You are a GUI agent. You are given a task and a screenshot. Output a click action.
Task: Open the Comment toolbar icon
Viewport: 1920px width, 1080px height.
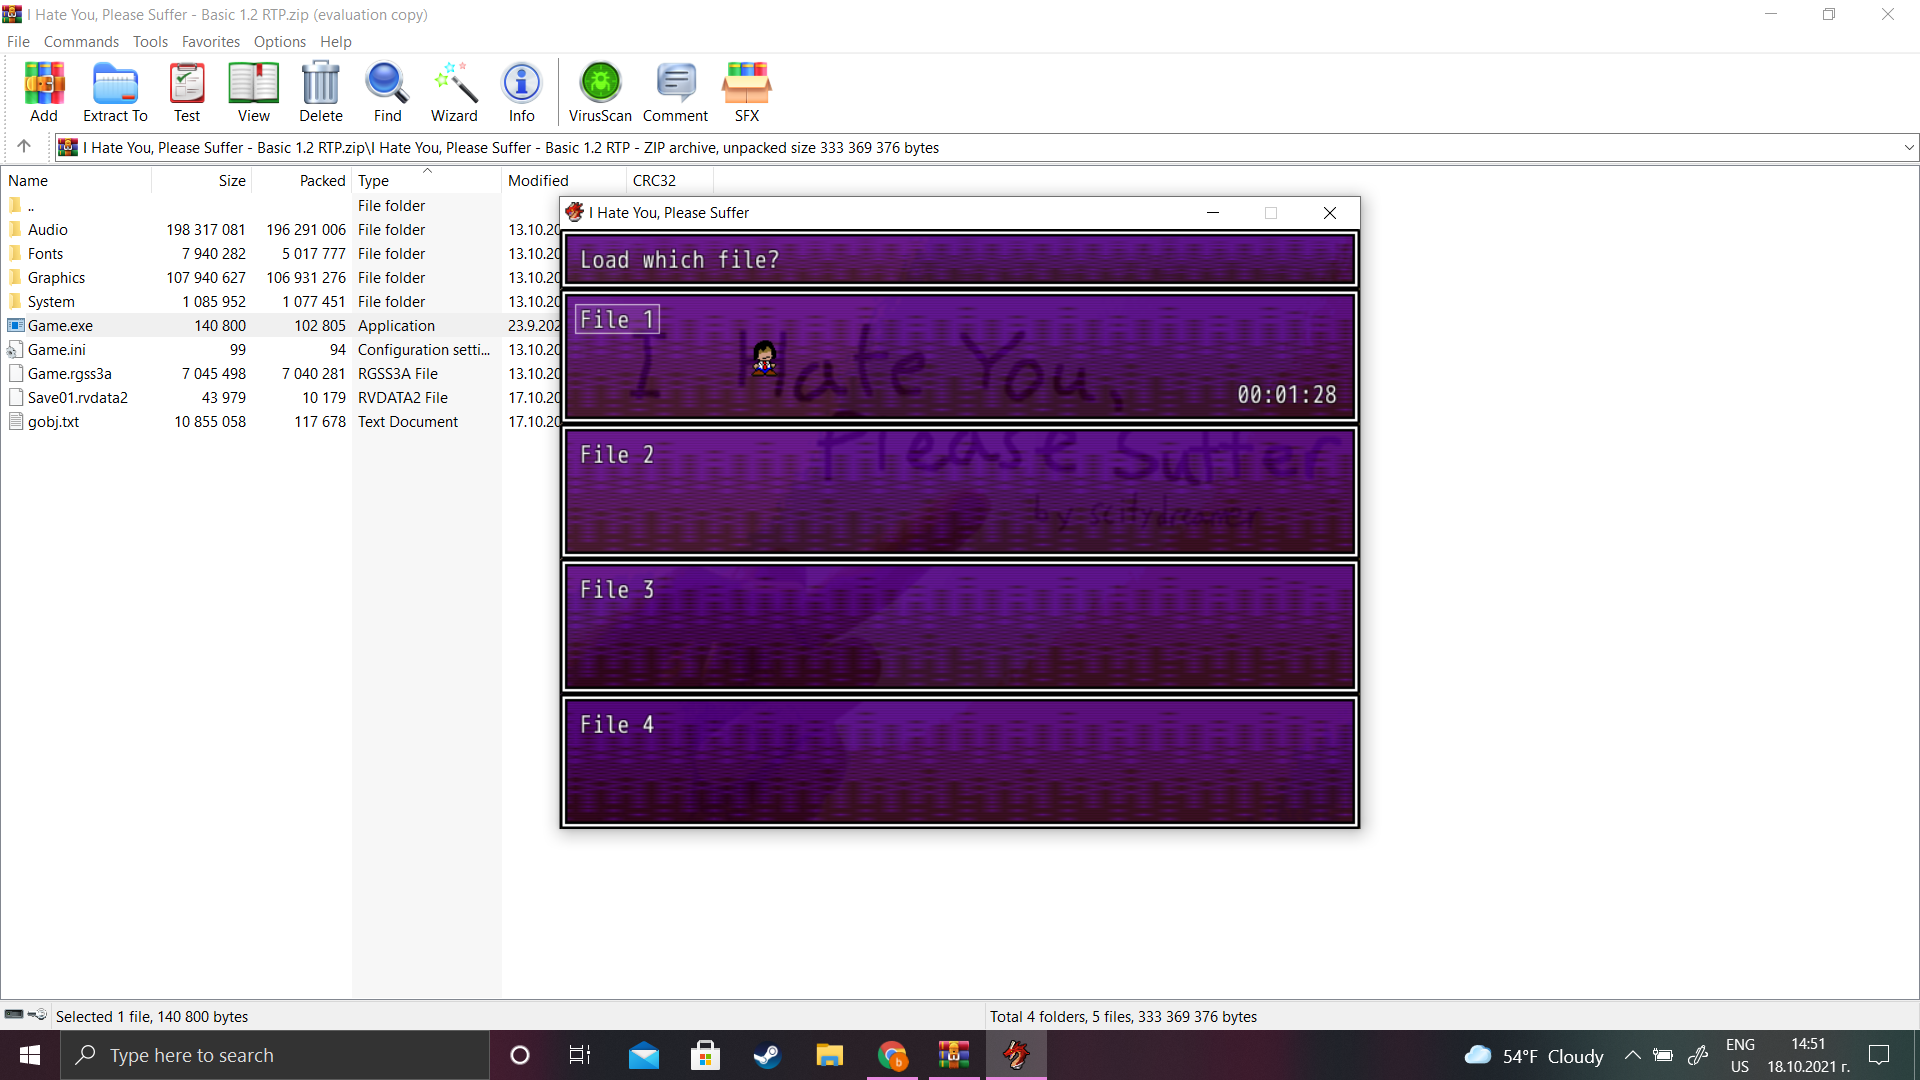pos(675,92)
